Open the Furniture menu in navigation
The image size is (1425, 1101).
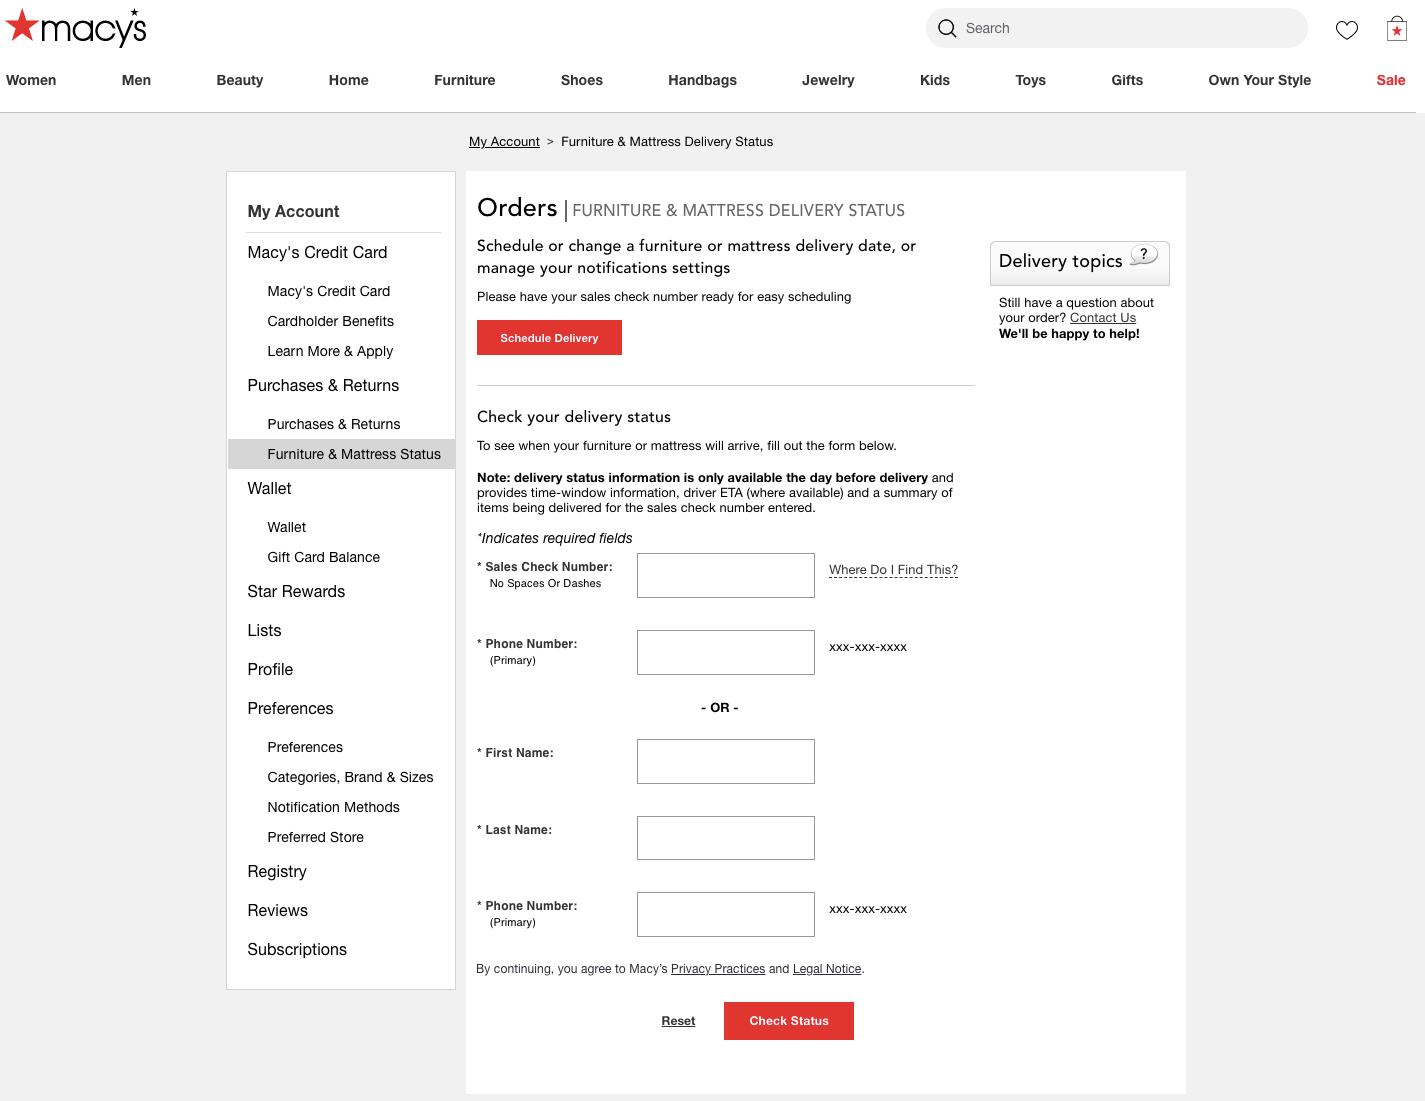pyautogui.click(x=464, y=80)
